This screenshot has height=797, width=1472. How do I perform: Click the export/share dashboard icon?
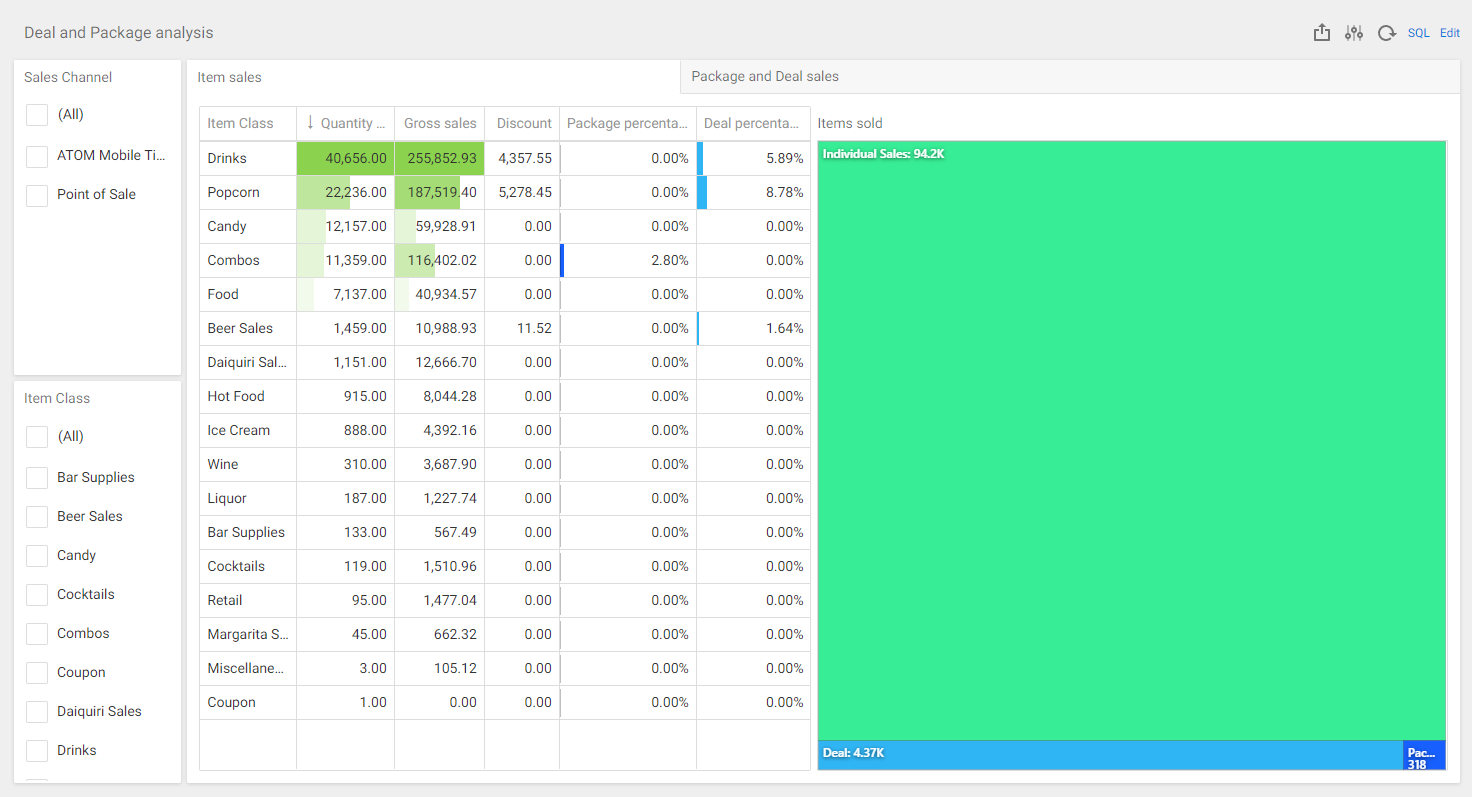point(1322,33)
